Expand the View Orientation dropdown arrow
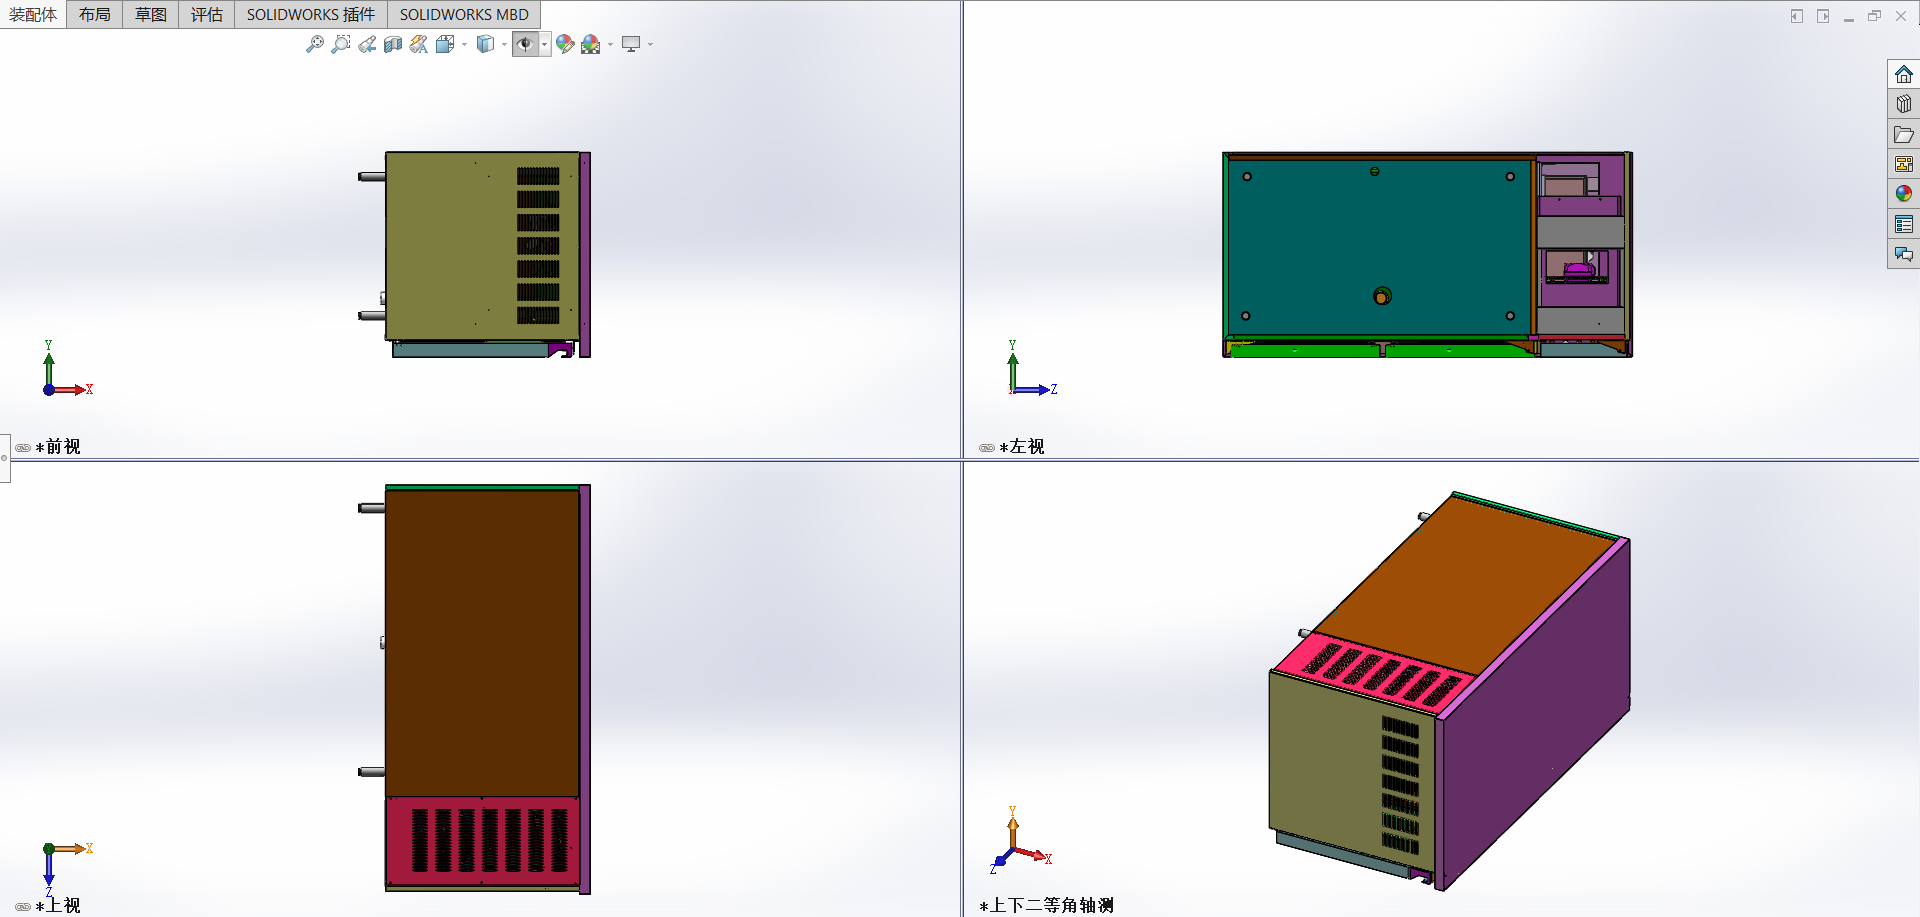The image size is (1920, 917). (x=464, y=45)
